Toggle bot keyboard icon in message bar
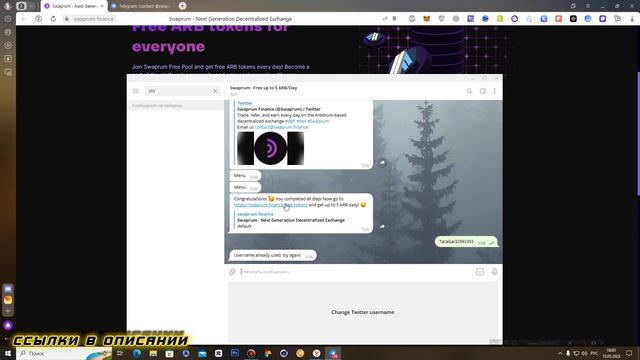 pyautogui.click(x=480, y=272)
